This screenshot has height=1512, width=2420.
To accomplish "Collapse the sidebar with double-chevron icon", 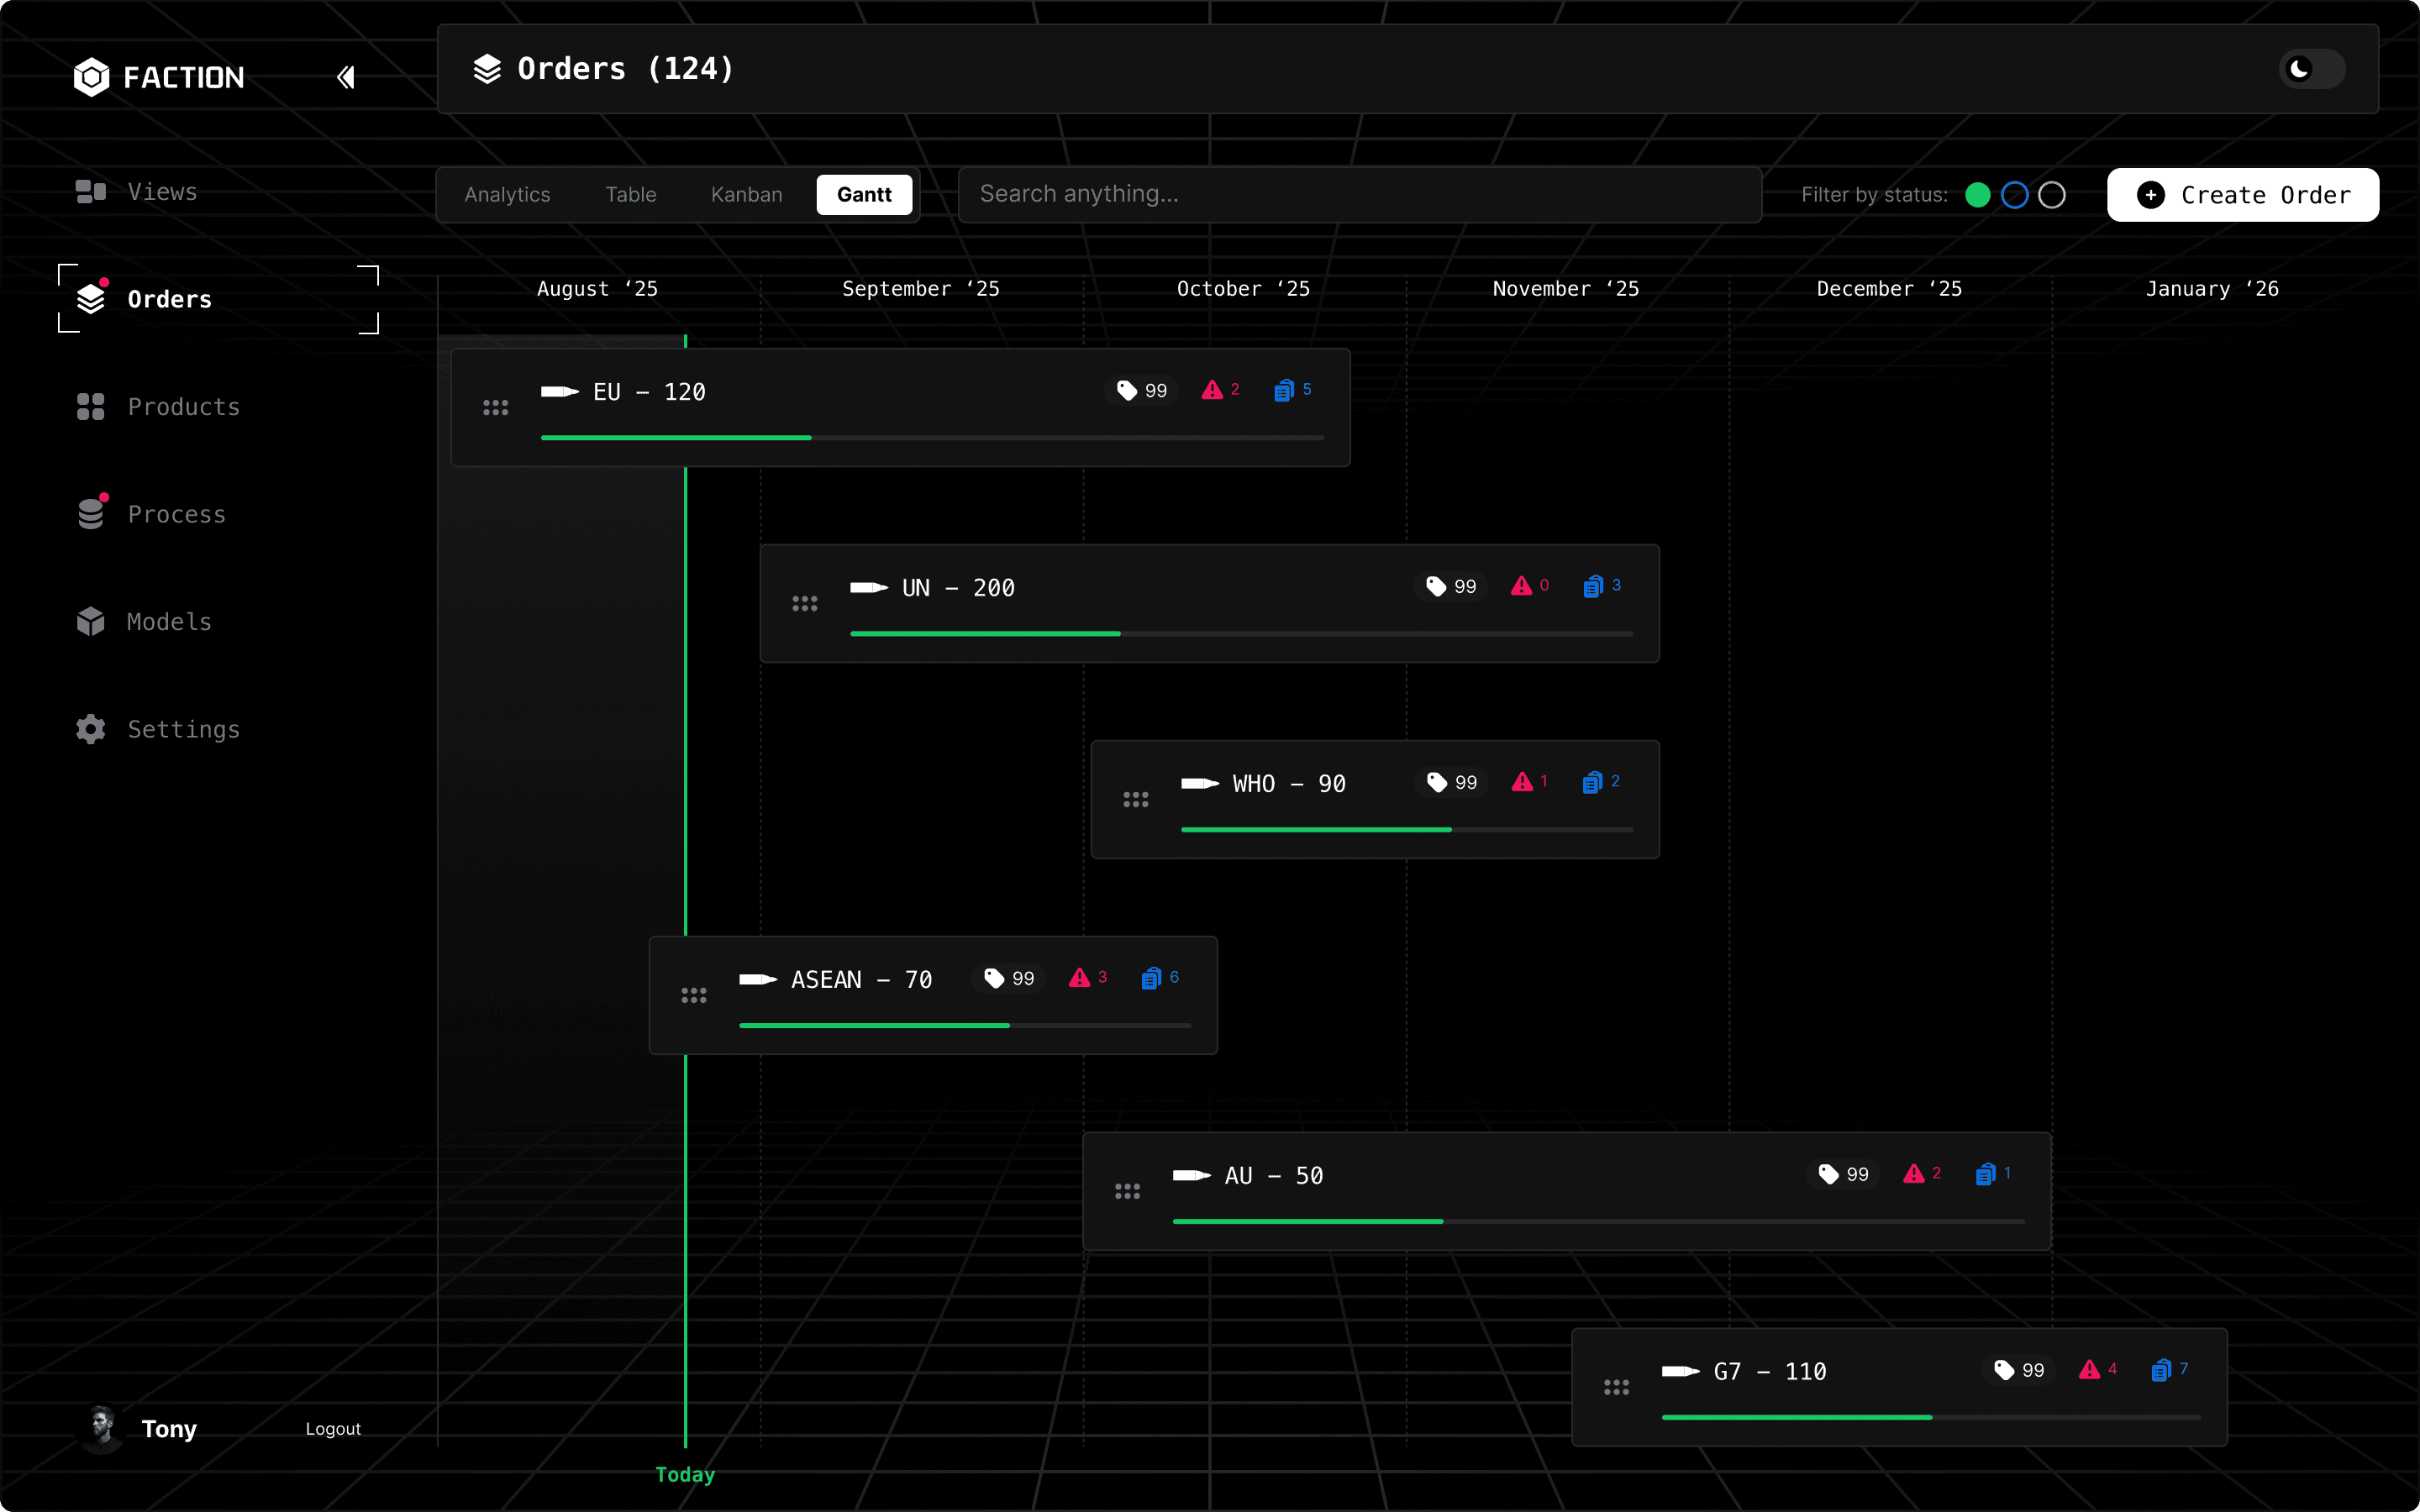I will [346, 77].
